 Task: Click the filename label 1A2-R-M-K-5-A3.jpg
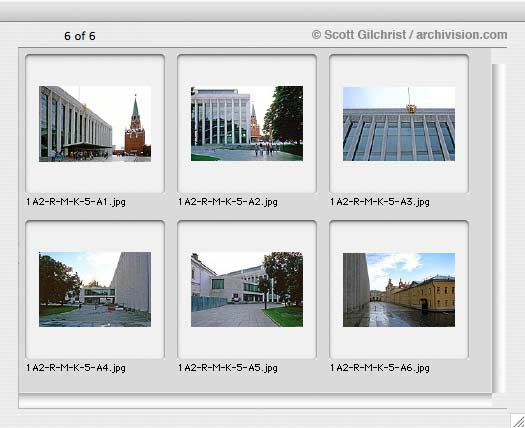tap(380, 202)
